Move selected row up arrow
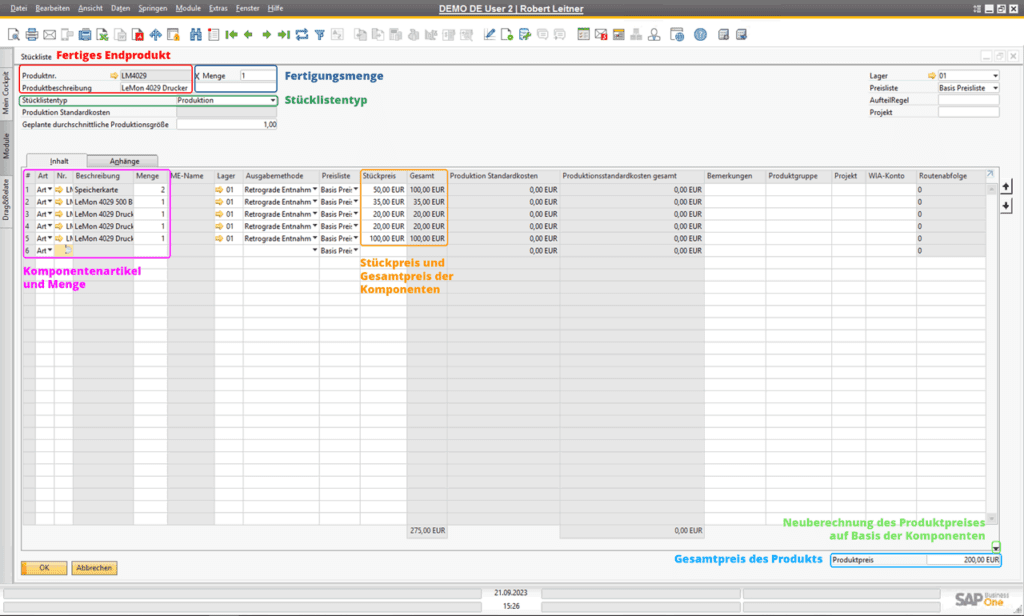This screenshot has height=616, width=1024. (1006, 187)
